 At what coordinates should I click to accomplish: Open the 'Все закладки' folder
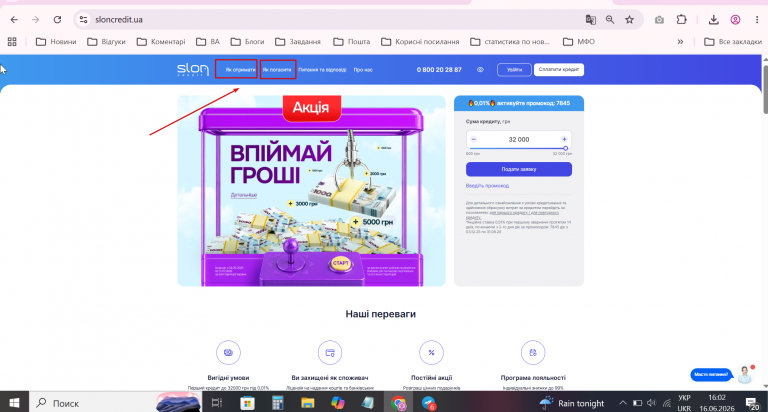(733, 42)
